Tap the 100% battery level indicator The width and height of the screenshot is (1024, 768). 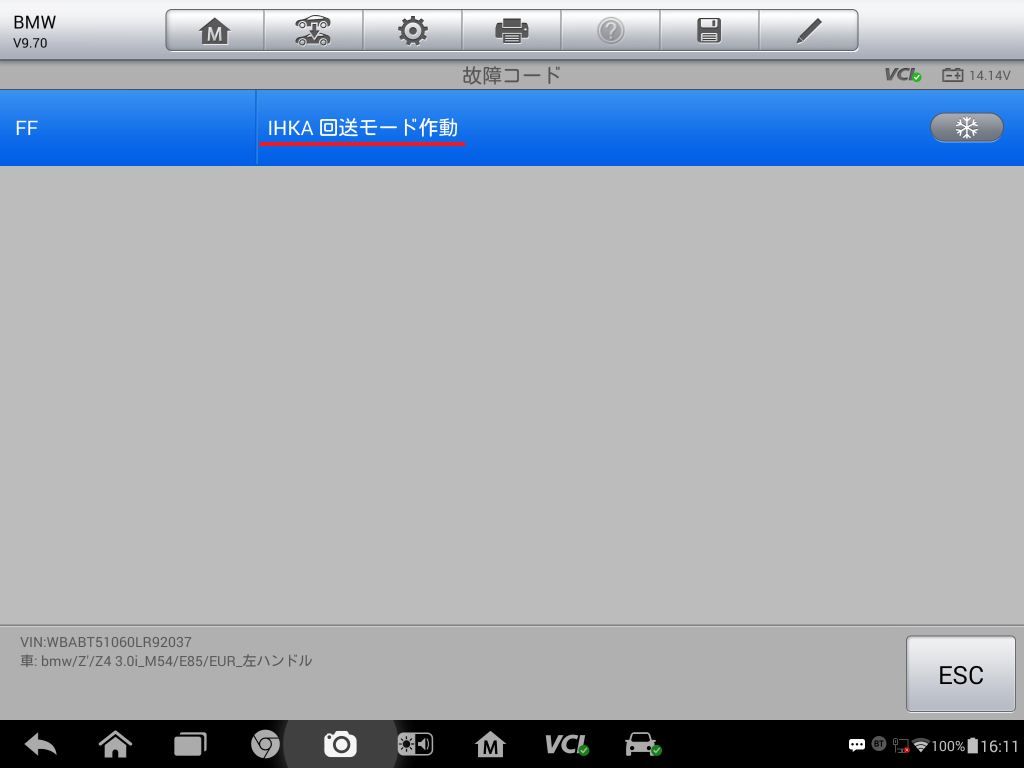pyautogui.click(x=955, y=746)
